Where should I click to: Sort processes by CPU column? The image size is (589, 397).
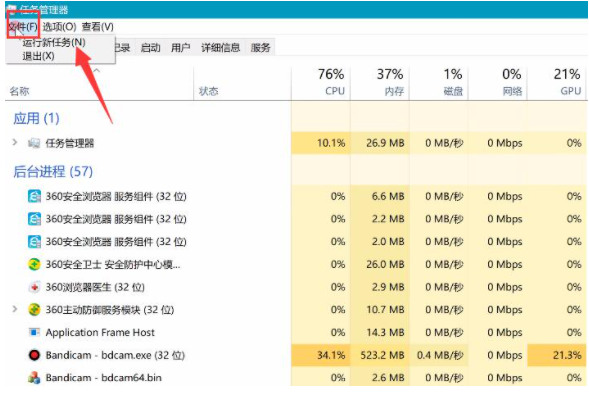(x=335, y=91)
